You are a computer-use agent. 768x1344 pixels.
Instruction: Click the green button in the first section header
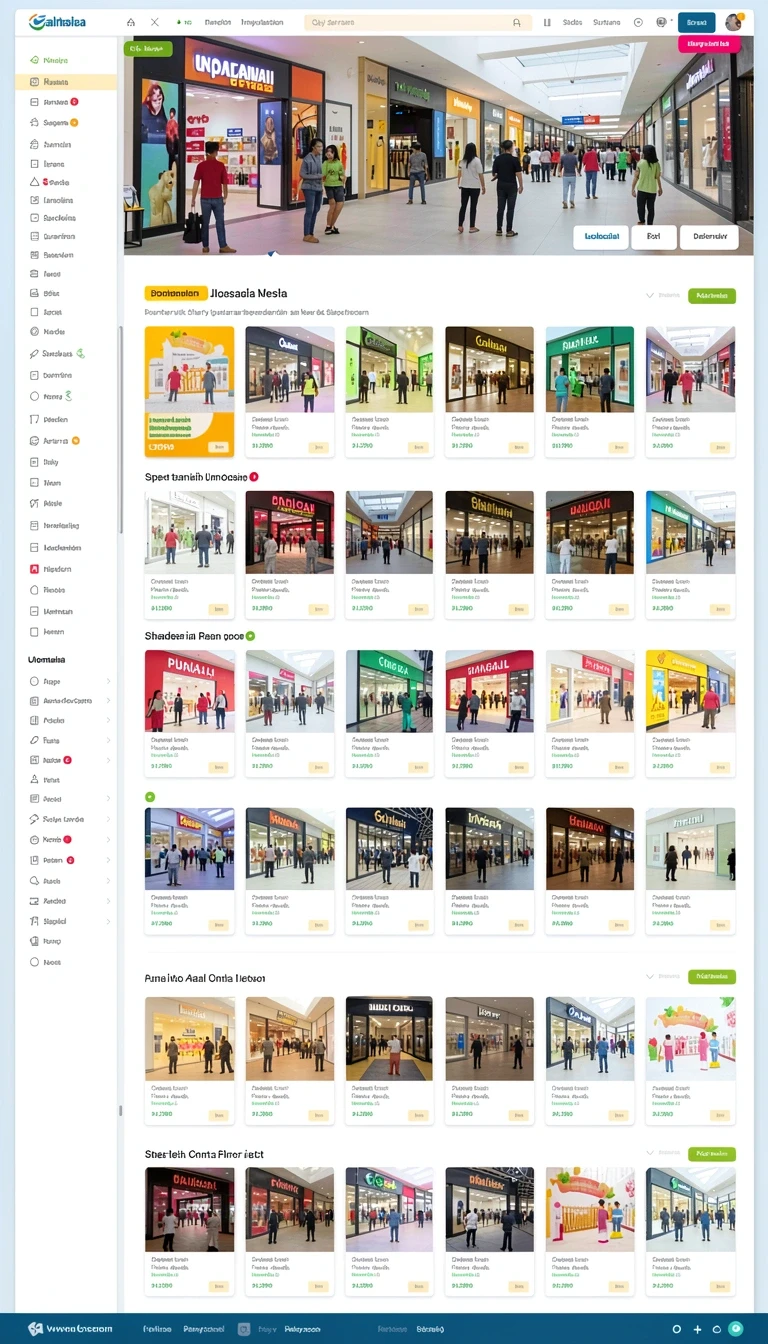712,296
